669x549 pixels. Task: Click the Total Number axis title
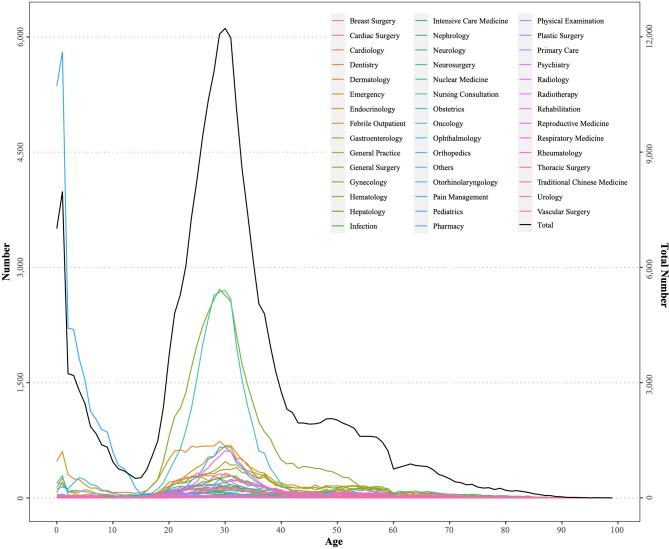663,275
